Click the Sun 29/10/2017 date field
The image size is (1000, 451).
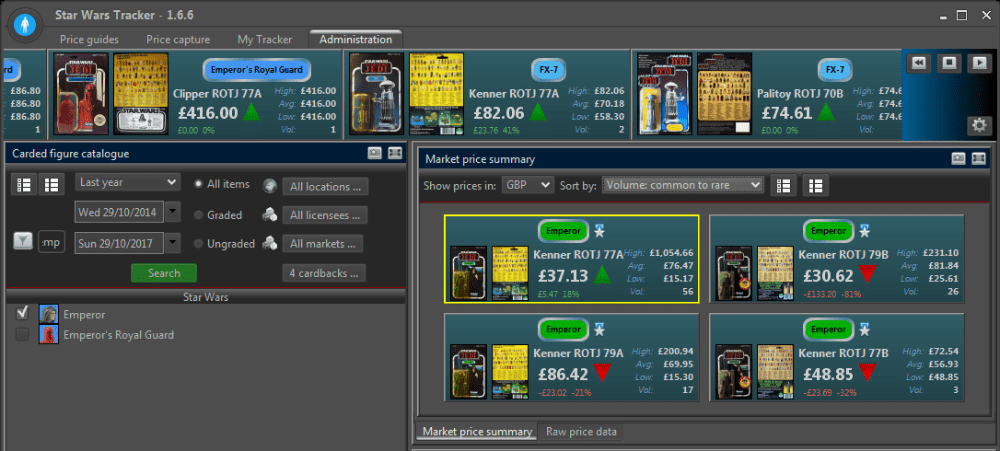coord(119,243)
